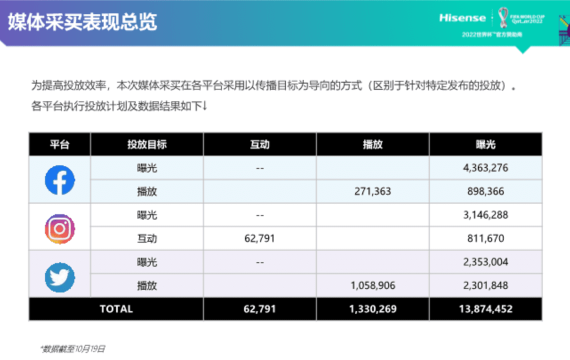Select the 互动 column header
The image size is (570, 360).
[260, 144]
